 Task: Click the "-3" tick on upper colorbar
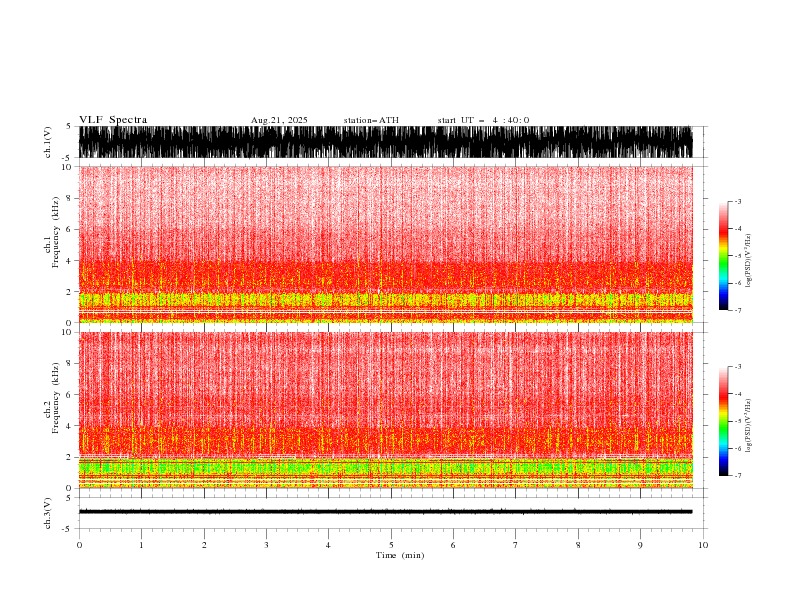point(738,201)
